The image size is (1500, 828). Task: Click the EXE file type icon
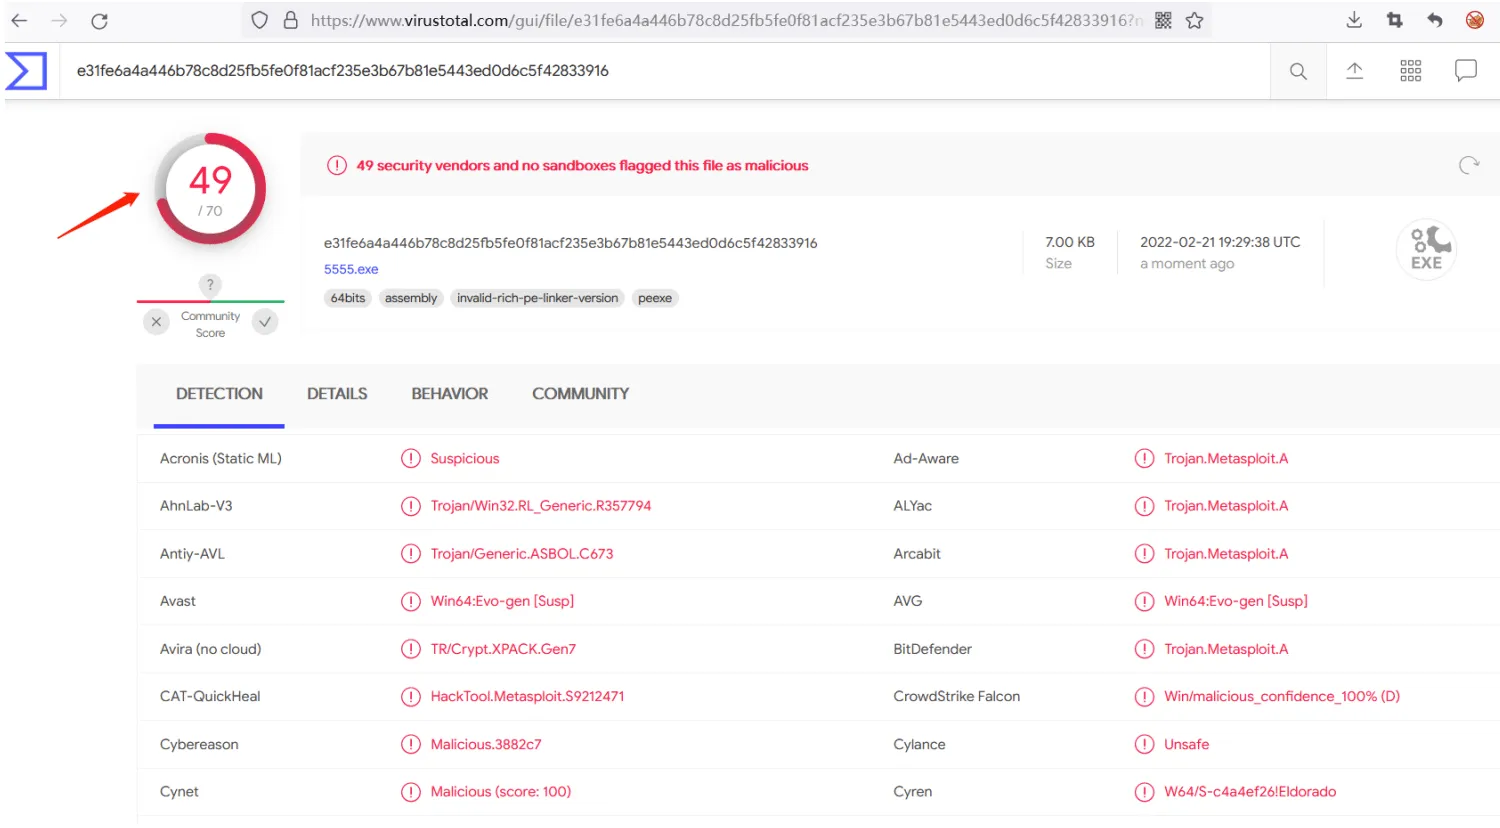coord(1426,249)
